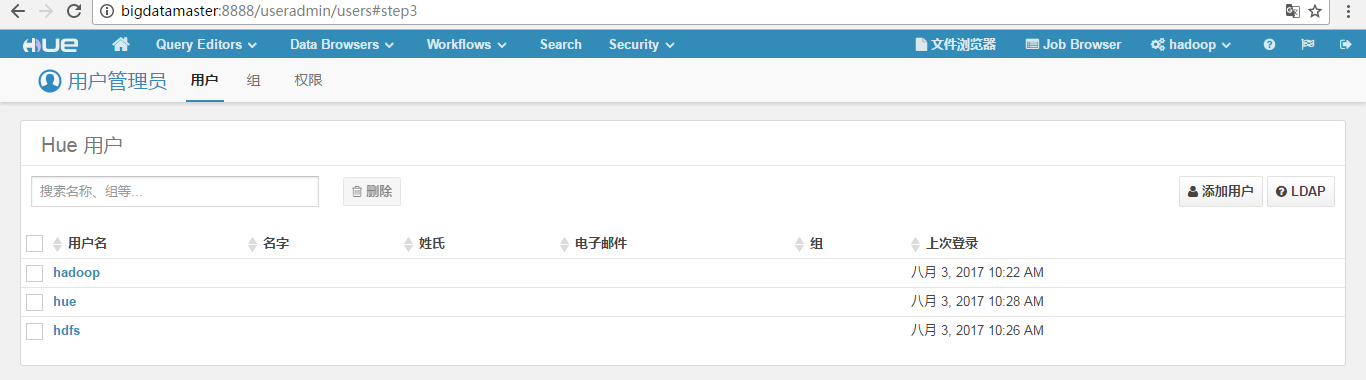The image size is (1366, 380).
Task: Click the page info icon in address bar
Action: (107, 12)
